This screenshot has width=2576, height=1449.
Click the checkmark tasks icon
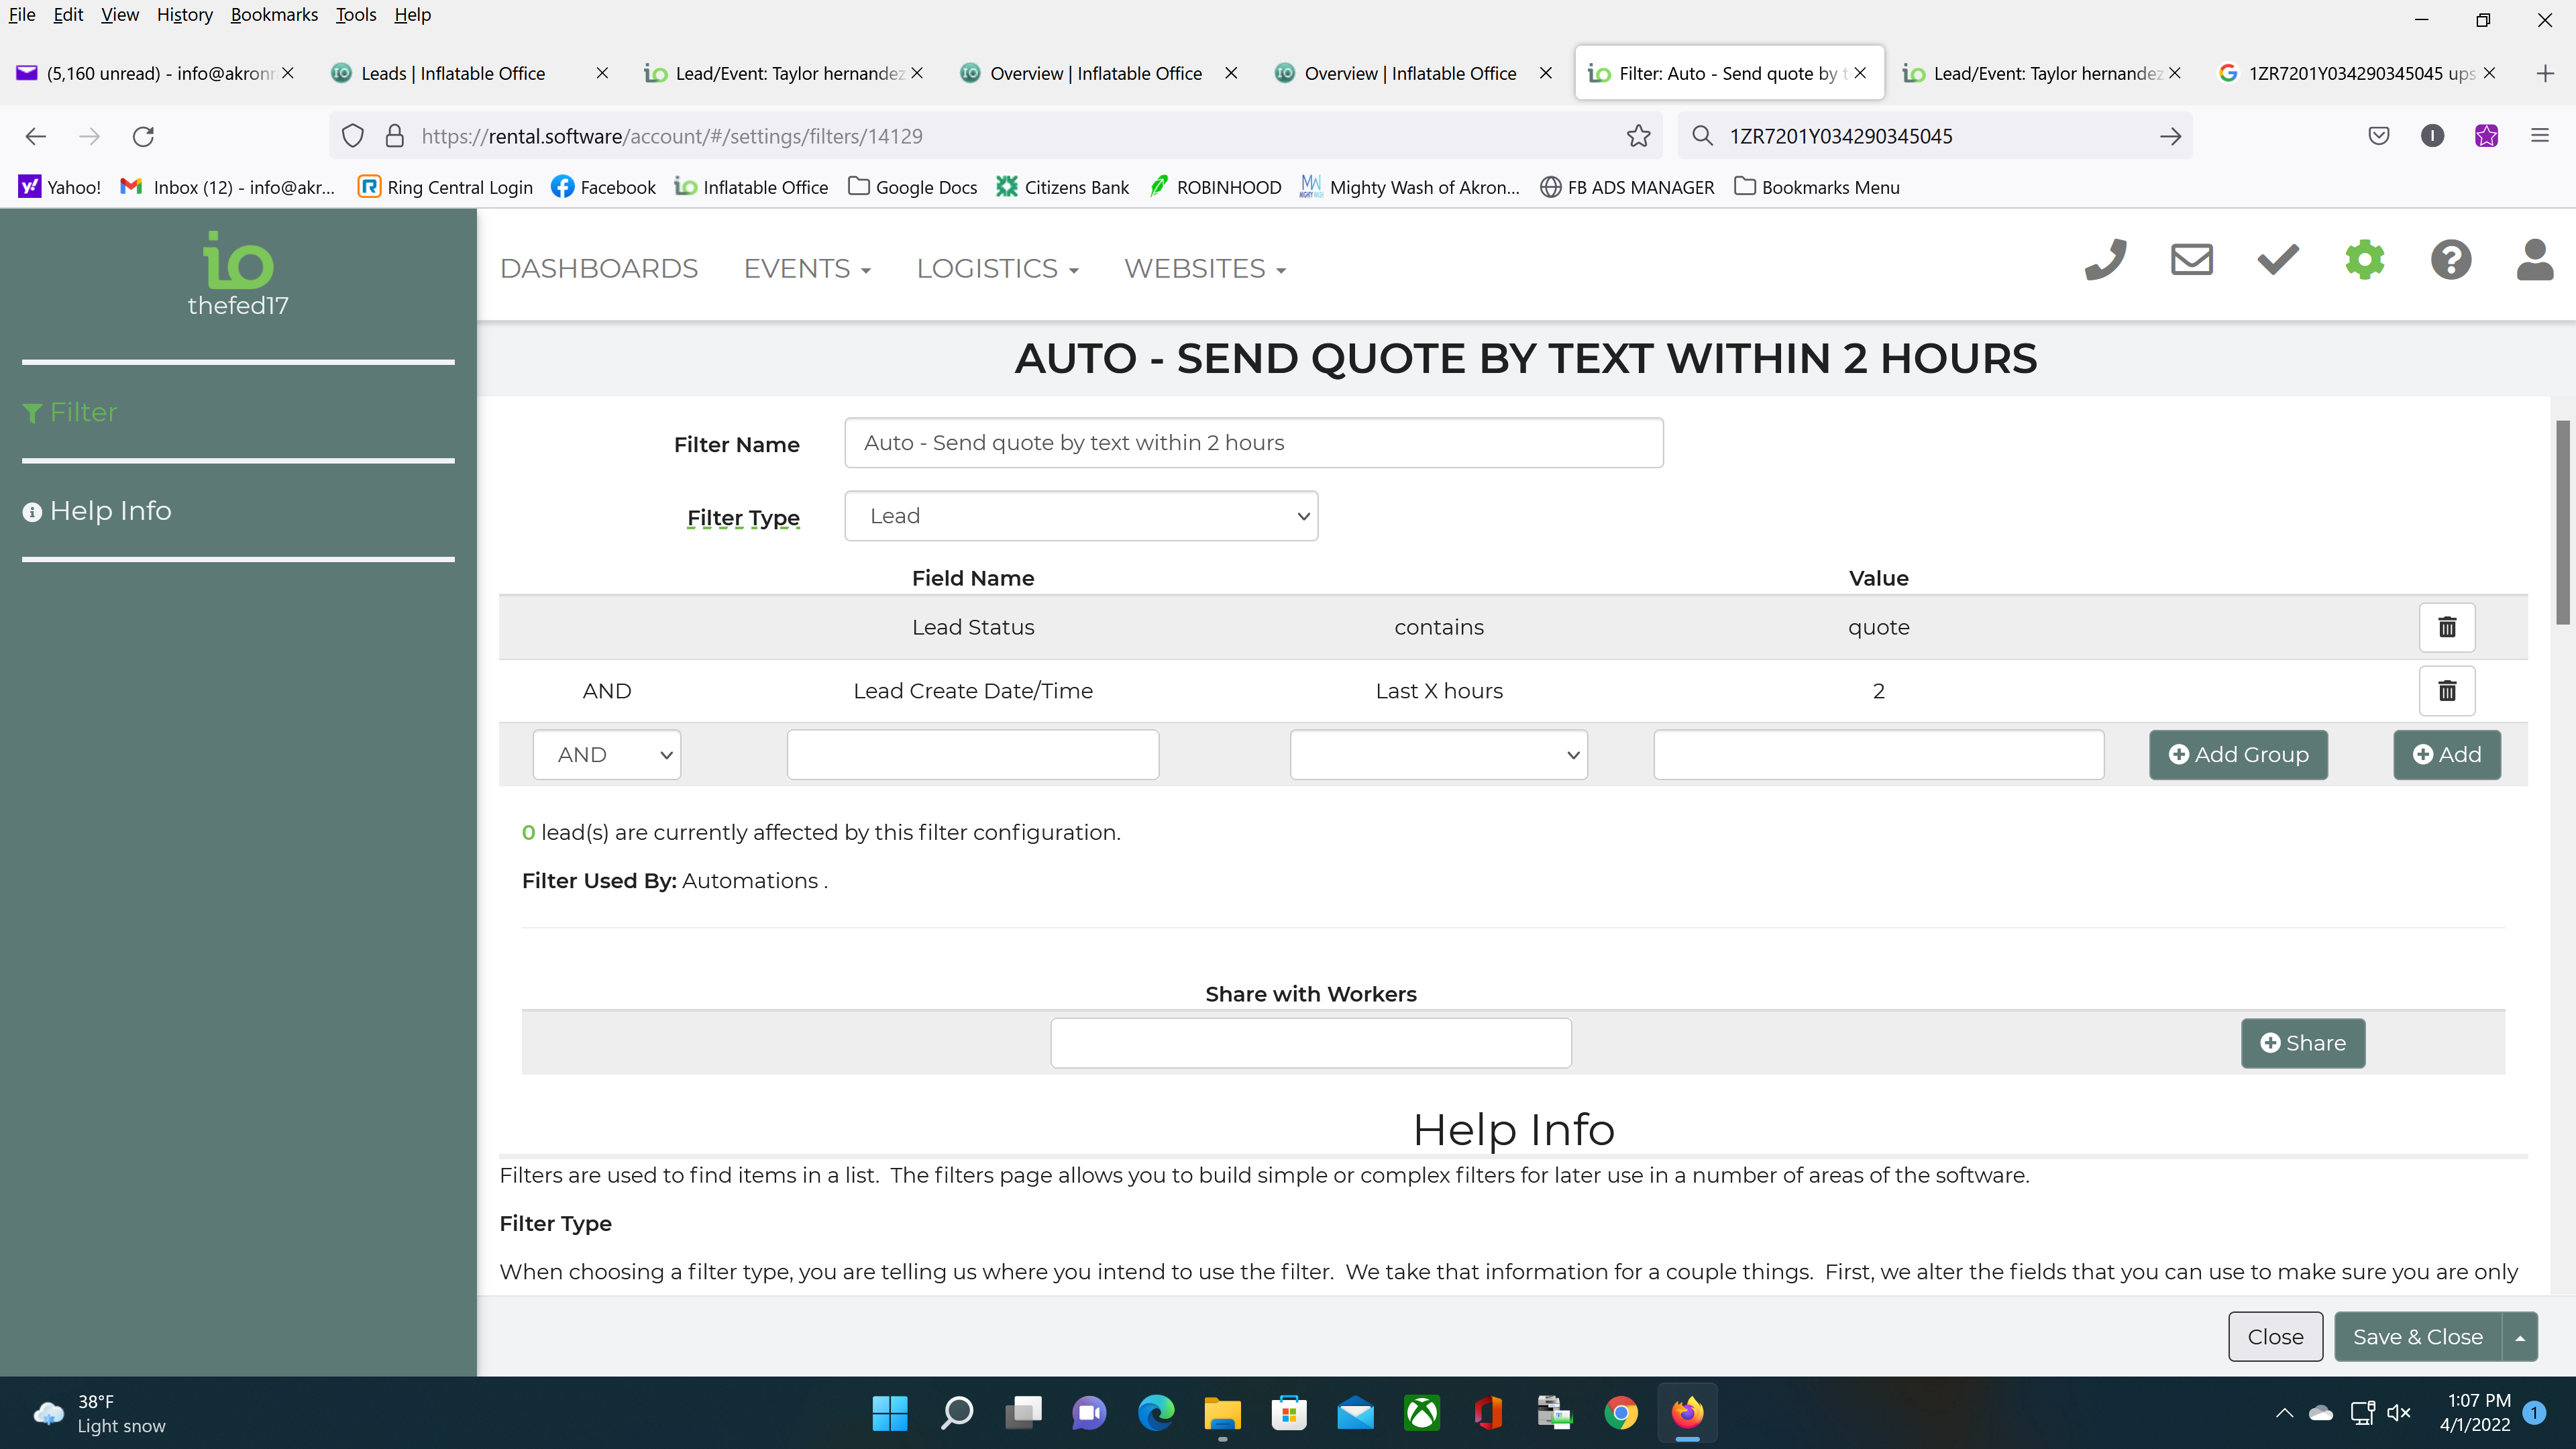tap(2278, 260)
